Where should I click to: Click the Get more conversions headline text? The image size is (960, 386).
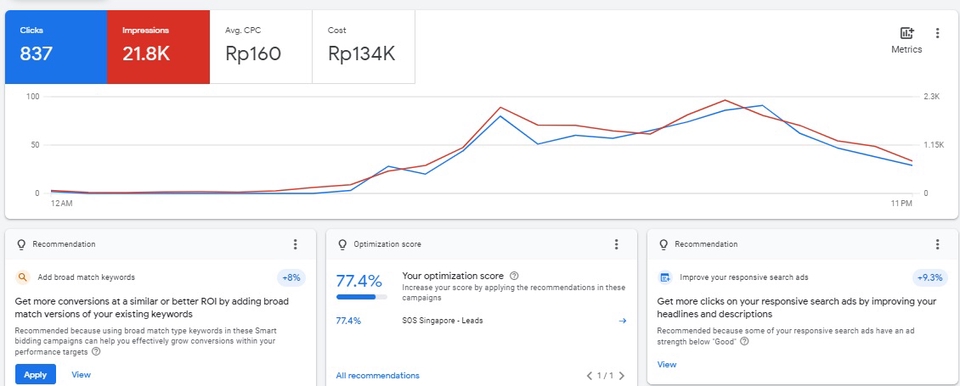152,308
